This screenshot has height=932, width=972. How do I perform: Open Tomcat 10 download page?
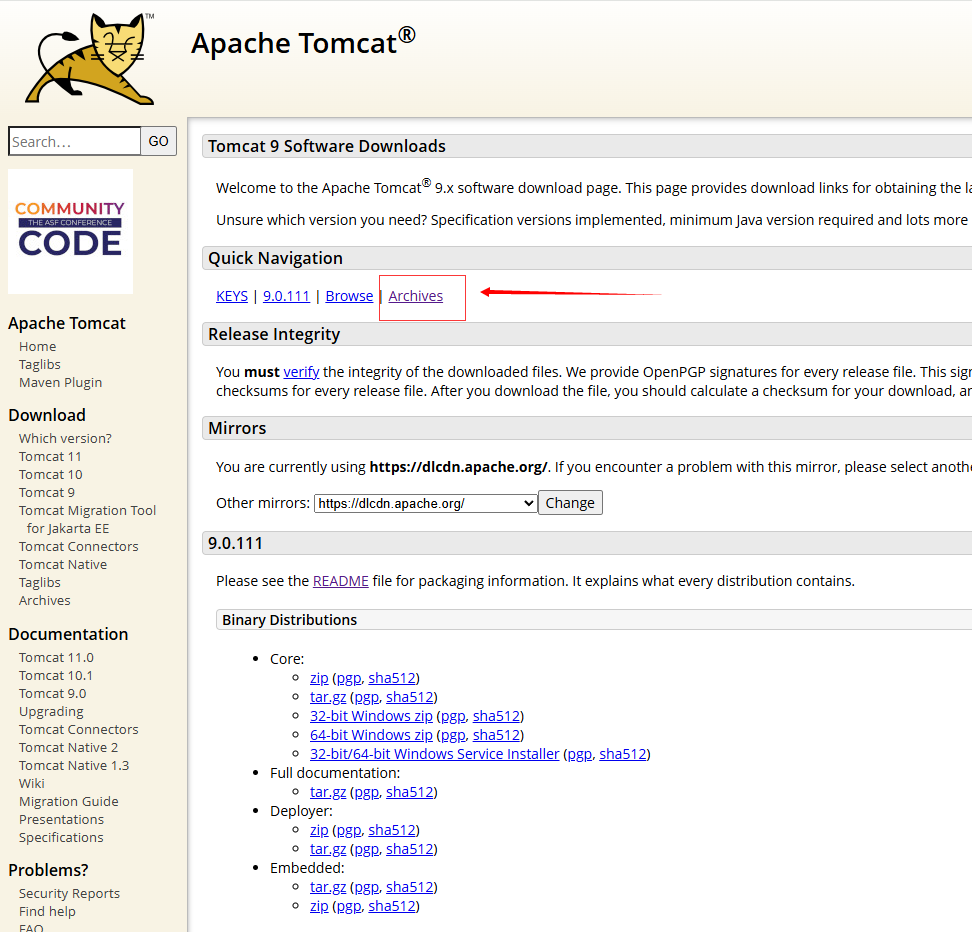pyautogui.click(x=51, y=474)
